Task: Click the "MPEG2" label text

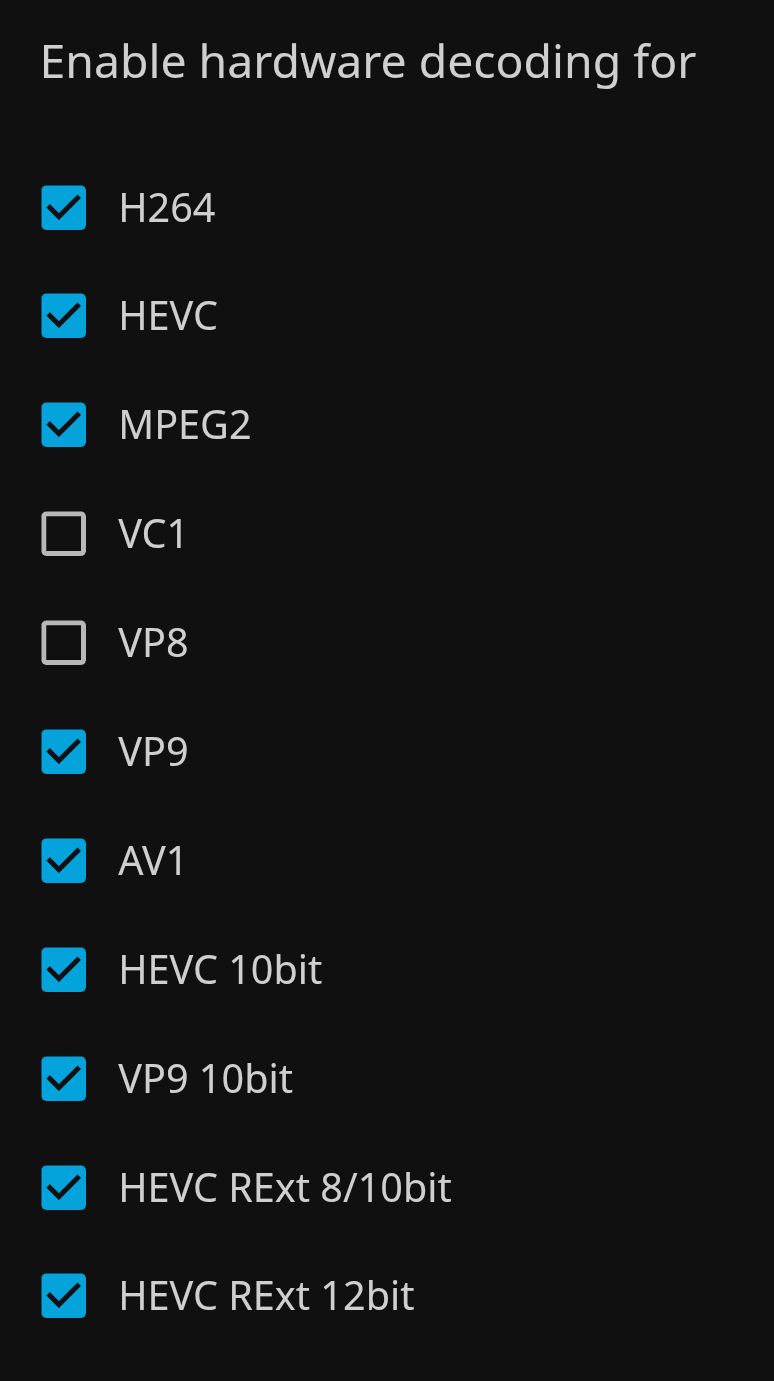Action: tap(185, 425)
